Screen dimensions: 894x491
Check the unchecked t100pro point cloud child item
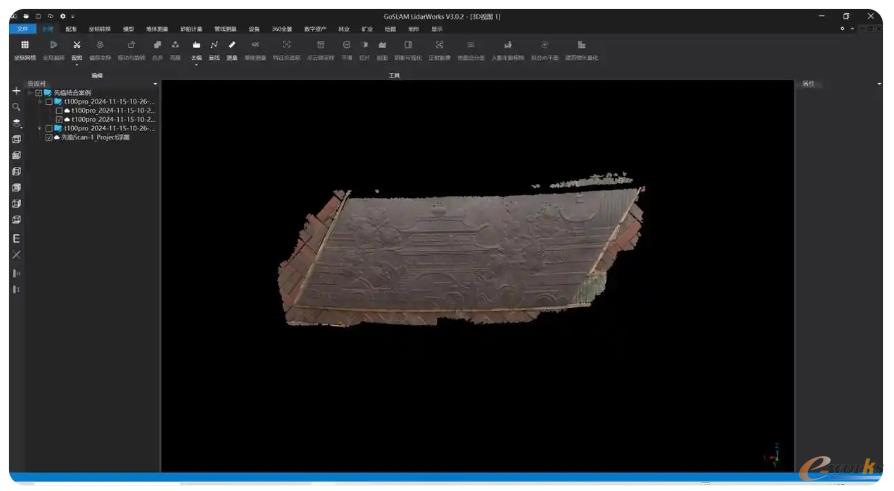(x=59, y=111)
